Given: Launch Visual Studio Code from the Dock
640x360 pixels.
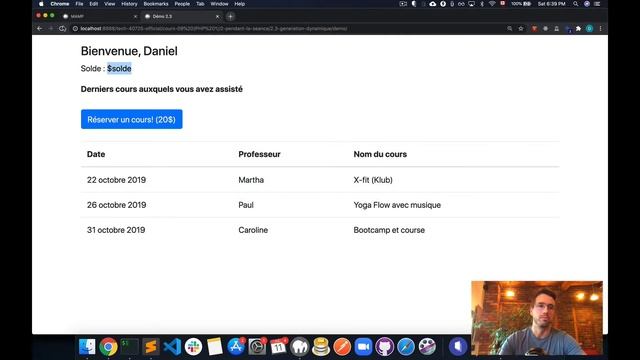Looking at the screenshot, I should pyautogui.click(x=172, y=347).
